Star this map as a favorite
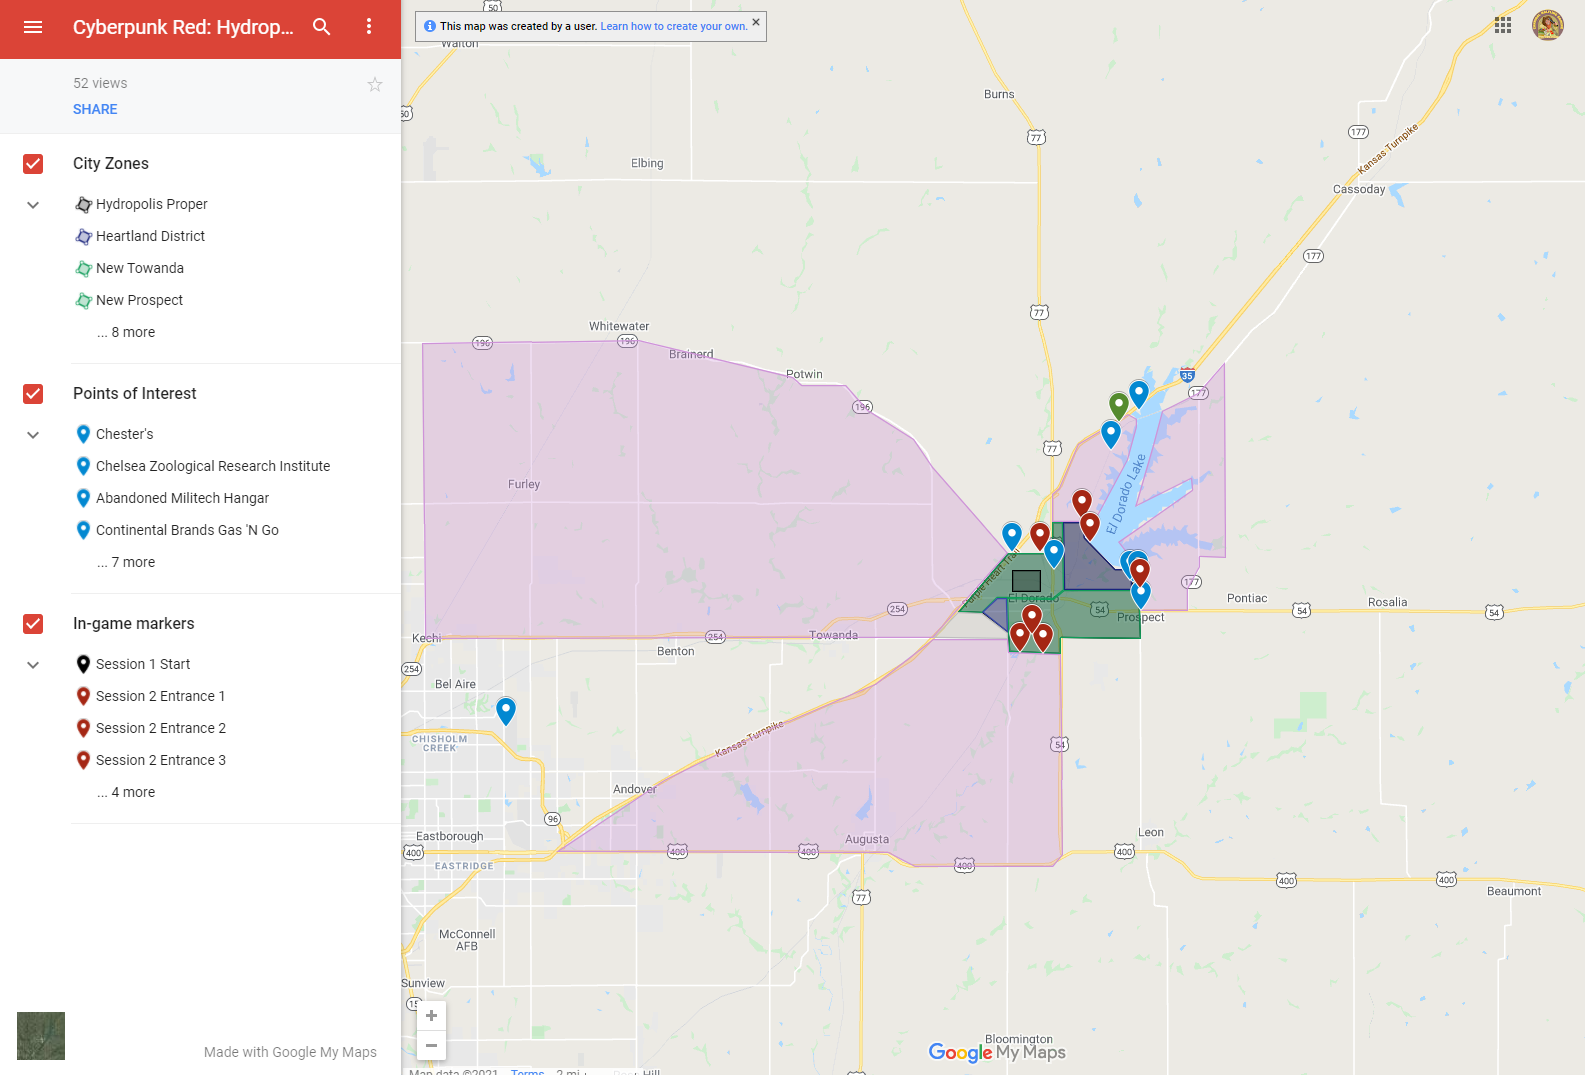1585x1075 pixels. pyautogui.click(x=375, y=85)
